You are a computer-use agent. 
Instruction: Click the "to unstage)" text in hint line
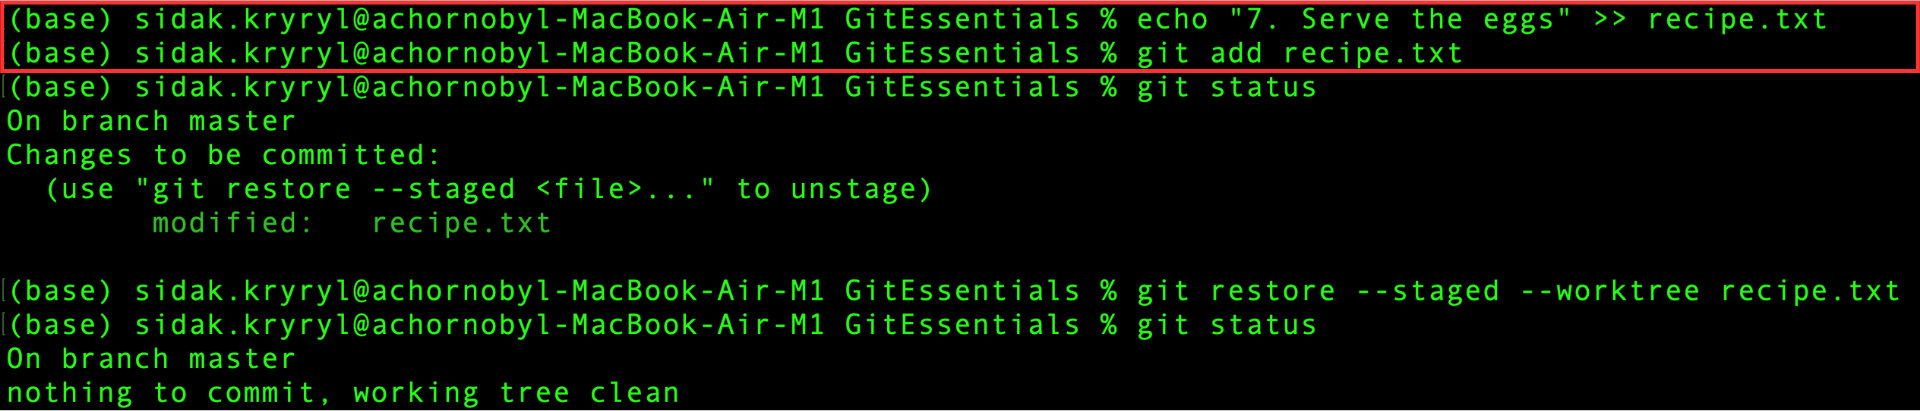point(834,190)
